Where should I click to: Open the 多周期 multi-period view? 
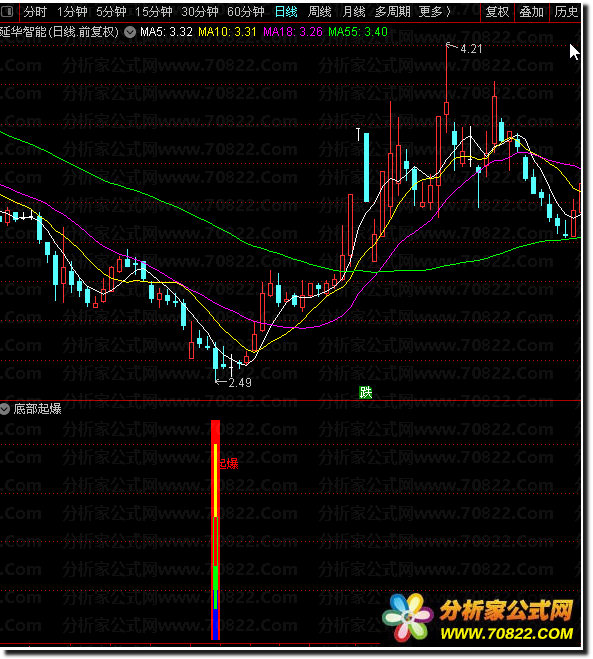click(393, 12)
